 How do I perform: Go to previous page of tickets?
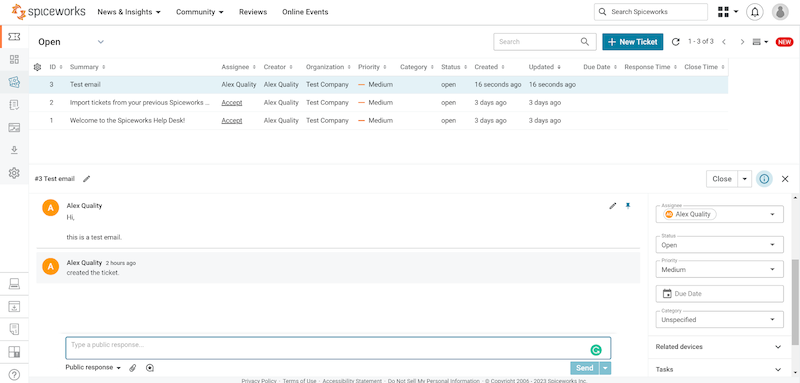pos(723,42)
